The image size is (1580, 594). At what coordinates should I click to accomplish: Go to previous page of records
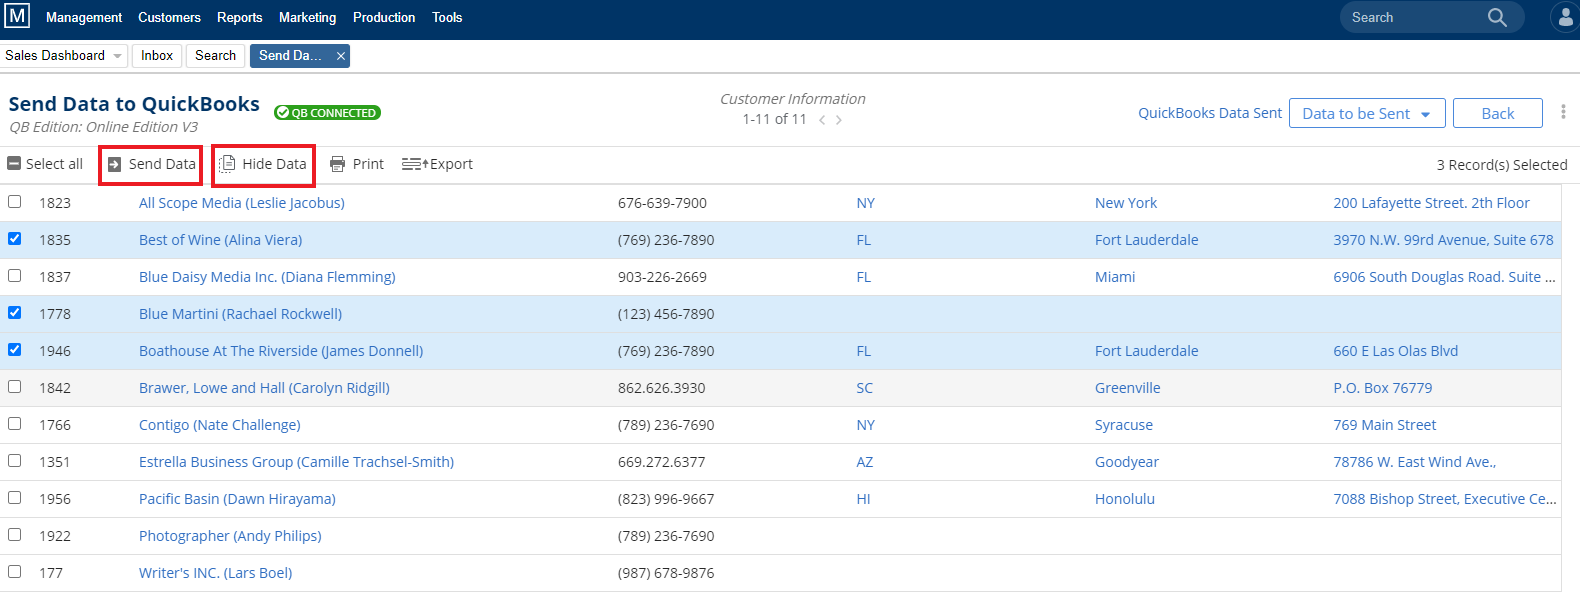point(822,120)
